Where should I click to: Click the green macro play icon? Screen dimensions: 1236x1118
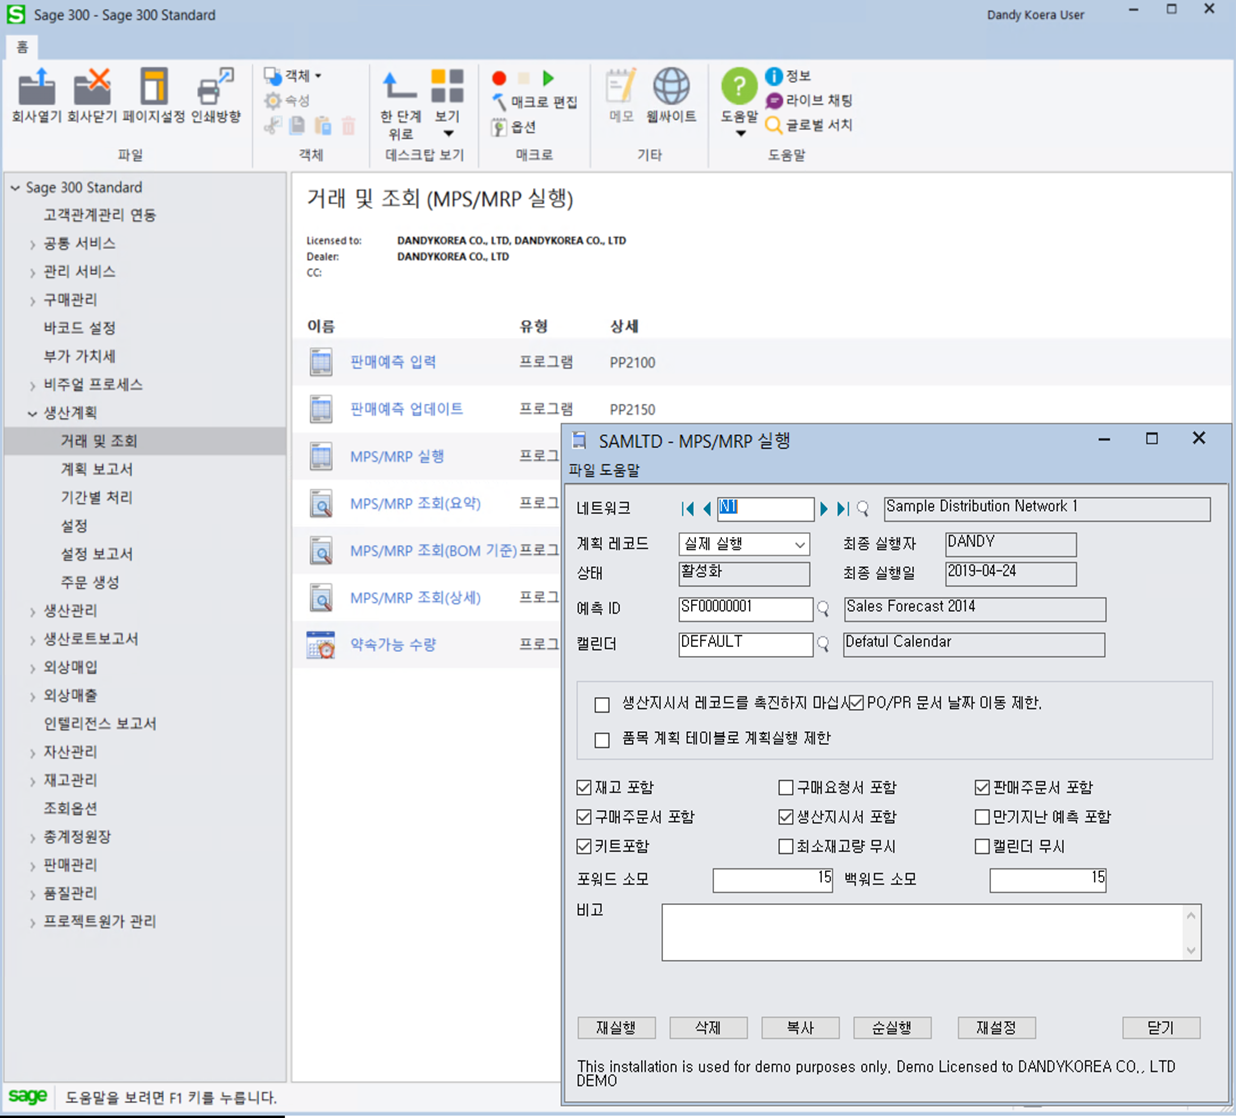(548, 78)
